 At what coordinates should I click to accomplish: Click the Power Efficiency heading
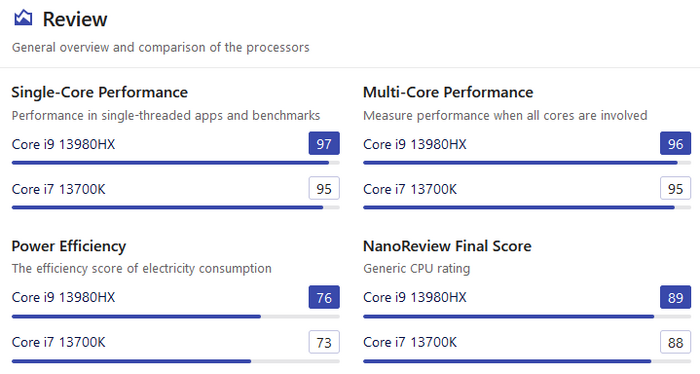point(69,246)
